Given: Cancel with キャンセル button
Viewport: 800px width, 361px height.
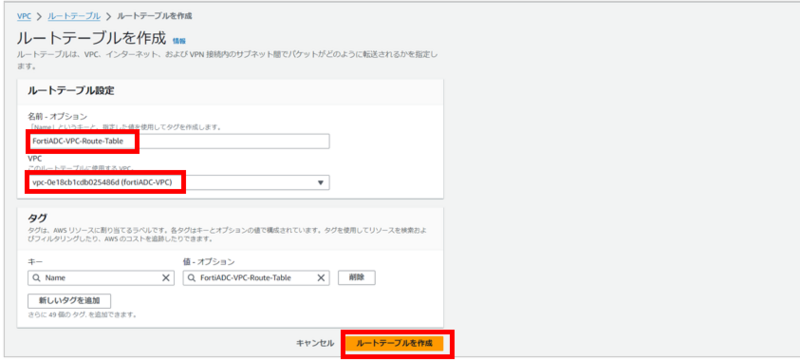Looking at the screenshot, I should [x=315, y=343].
